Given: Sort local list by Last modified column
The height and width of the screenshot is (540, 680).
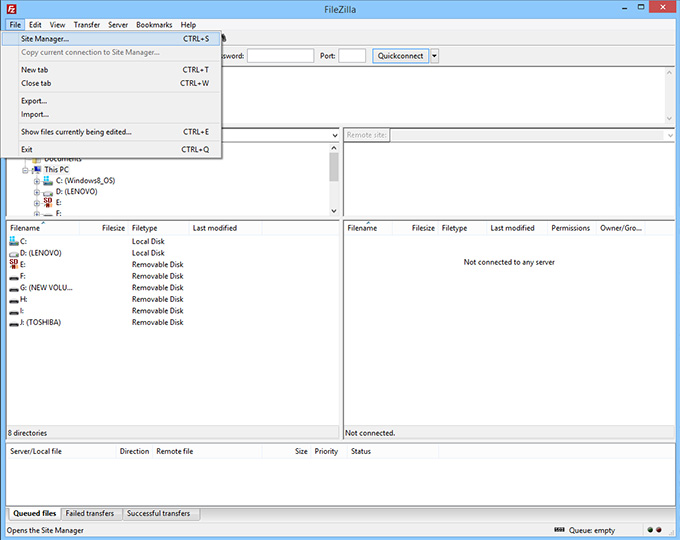Looking at the screenshot, I should click(x=226, y=228).
